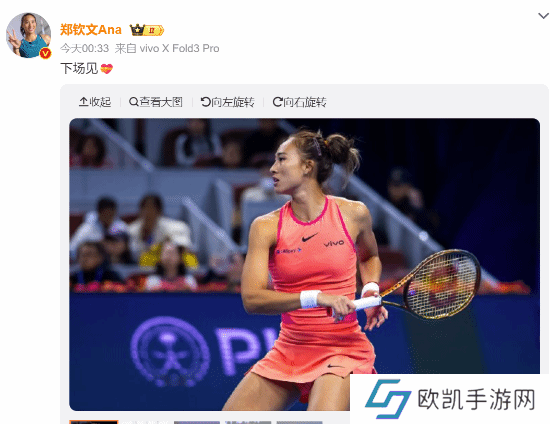Click the 欧凯手游网 watermark logo icon

click(x=388, y=399)
